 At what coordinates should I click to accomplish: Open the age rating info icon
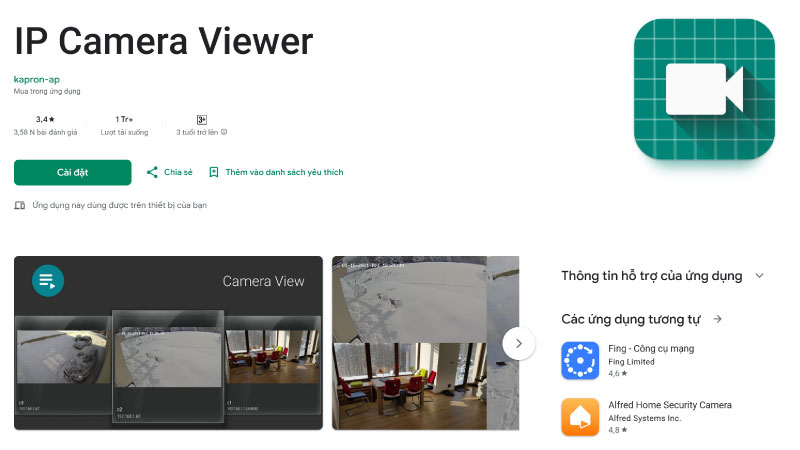[x=224, y=132]
